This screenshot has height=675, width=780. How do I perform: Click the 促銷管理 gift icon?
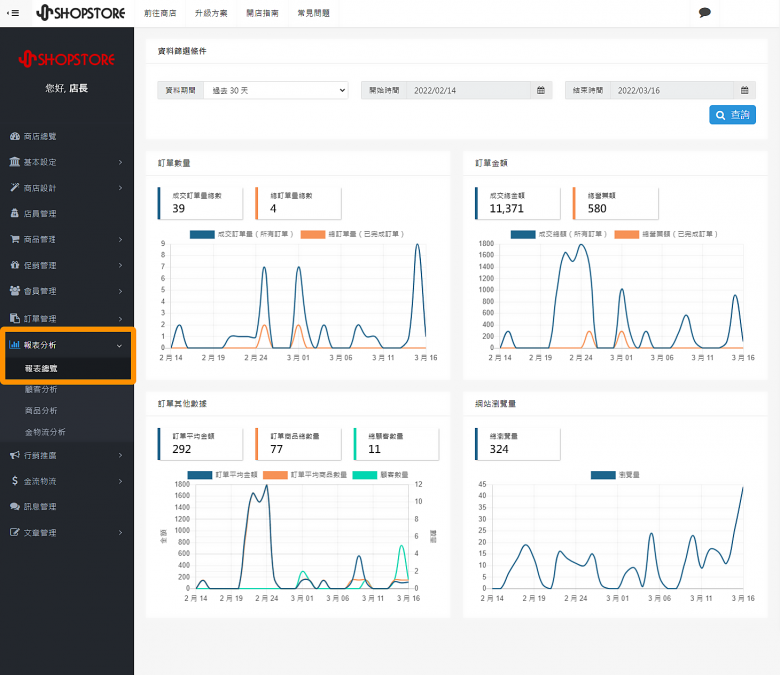[x=15, y=265]
